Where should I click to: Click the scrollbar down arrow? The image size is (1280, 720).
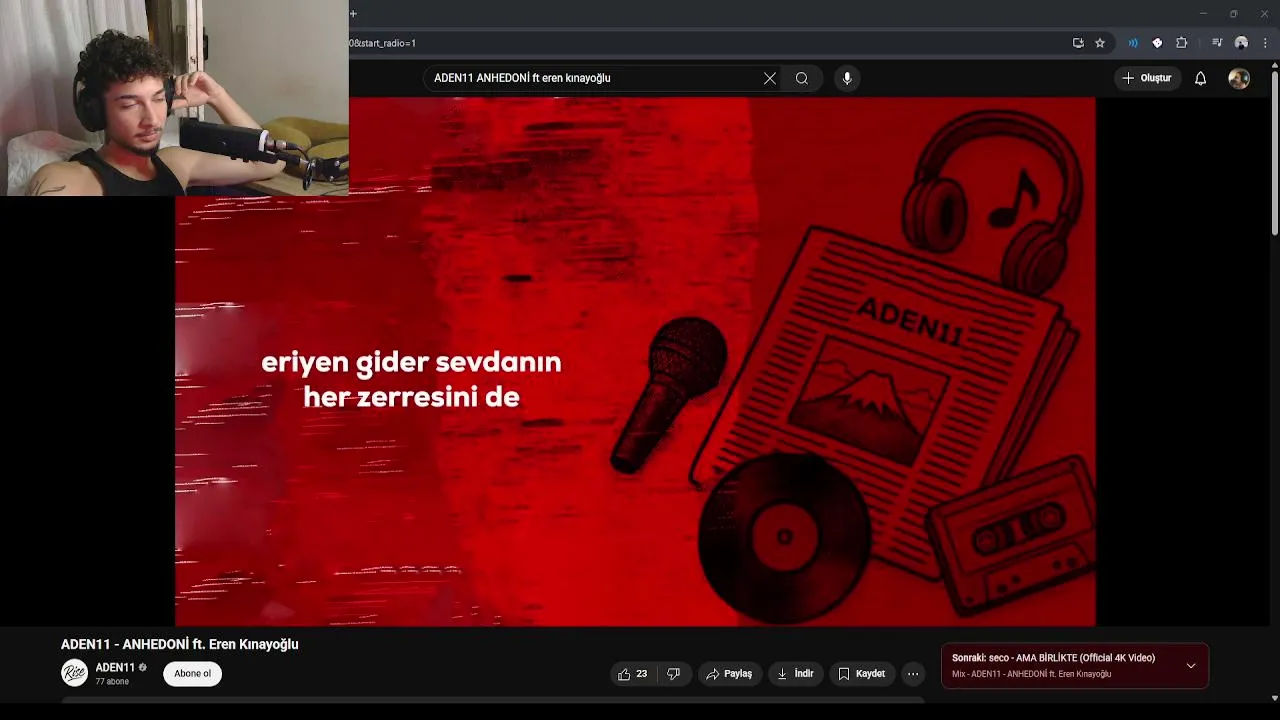click(x=1274, y=698)
